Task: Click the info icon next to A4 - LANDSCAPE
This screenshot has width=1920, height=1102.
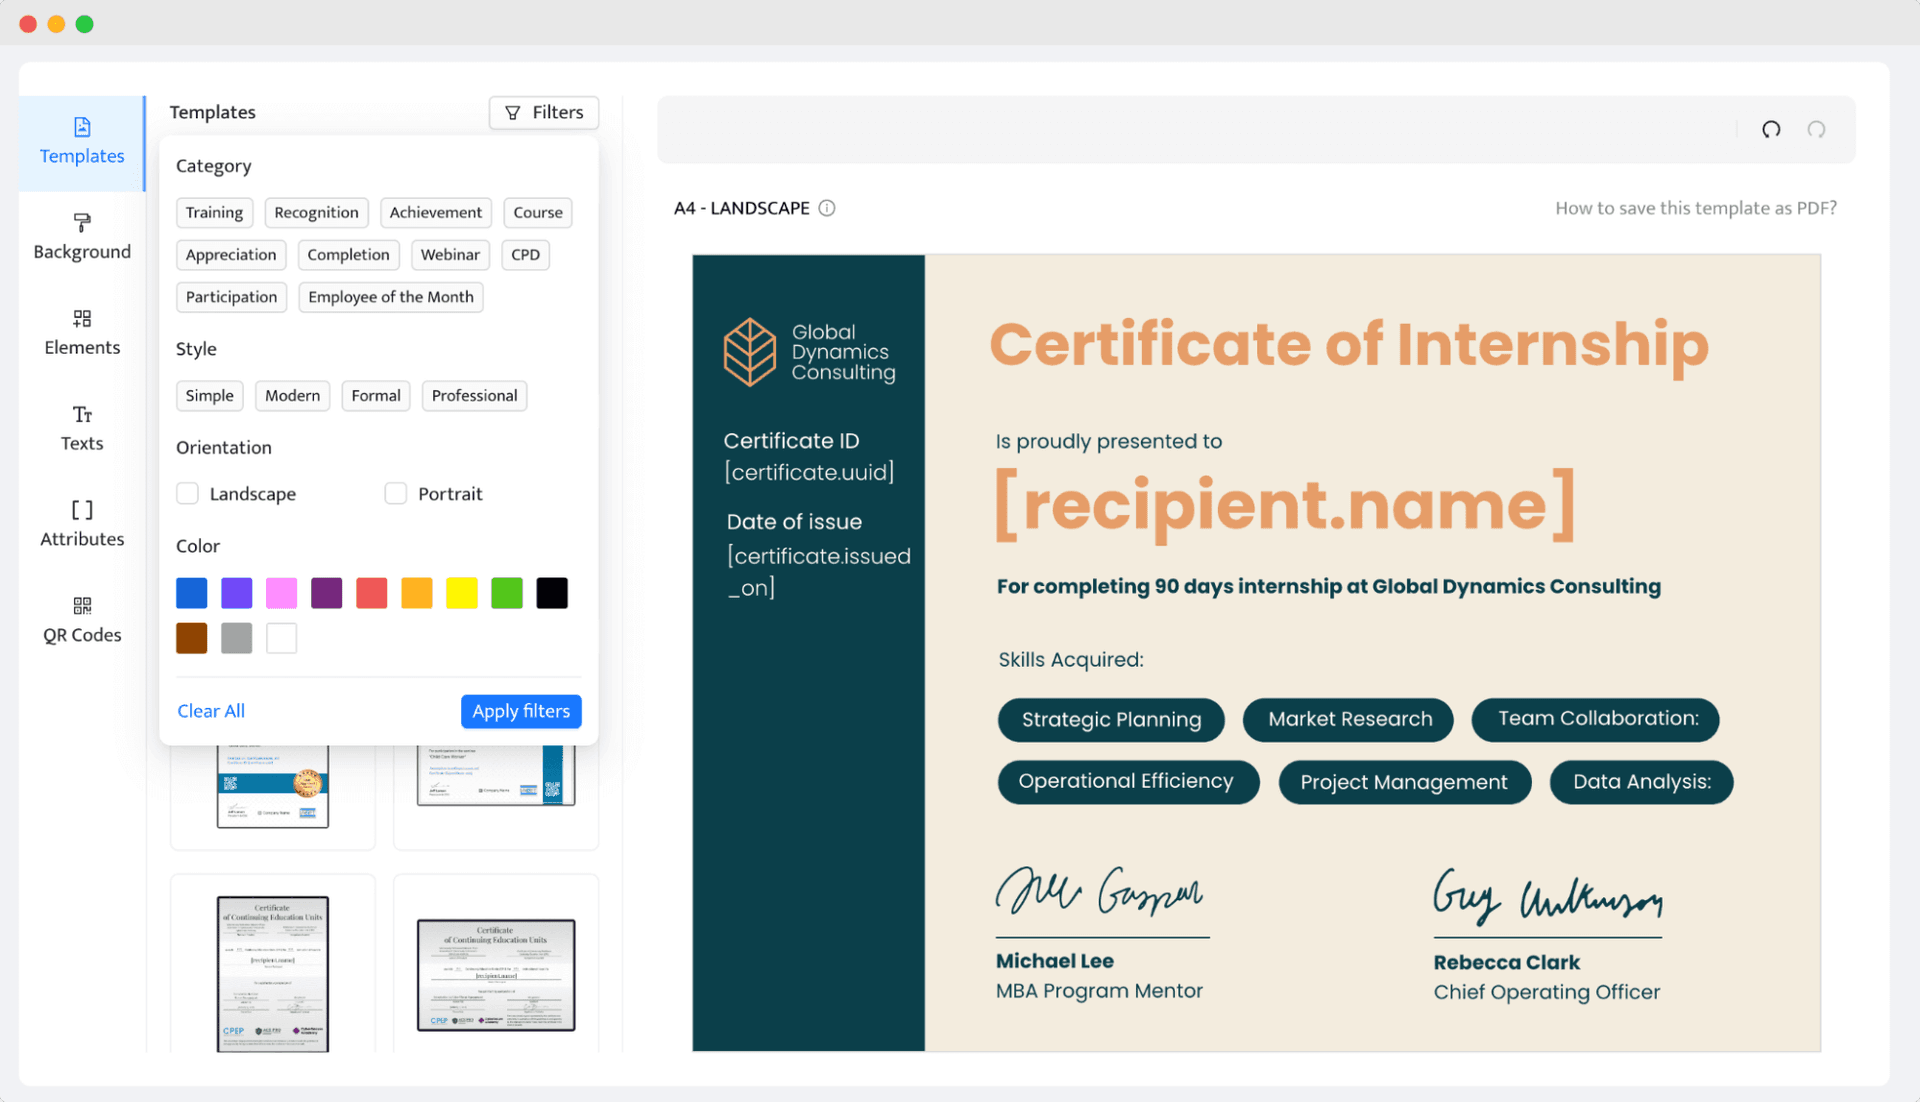Action: 827,208
